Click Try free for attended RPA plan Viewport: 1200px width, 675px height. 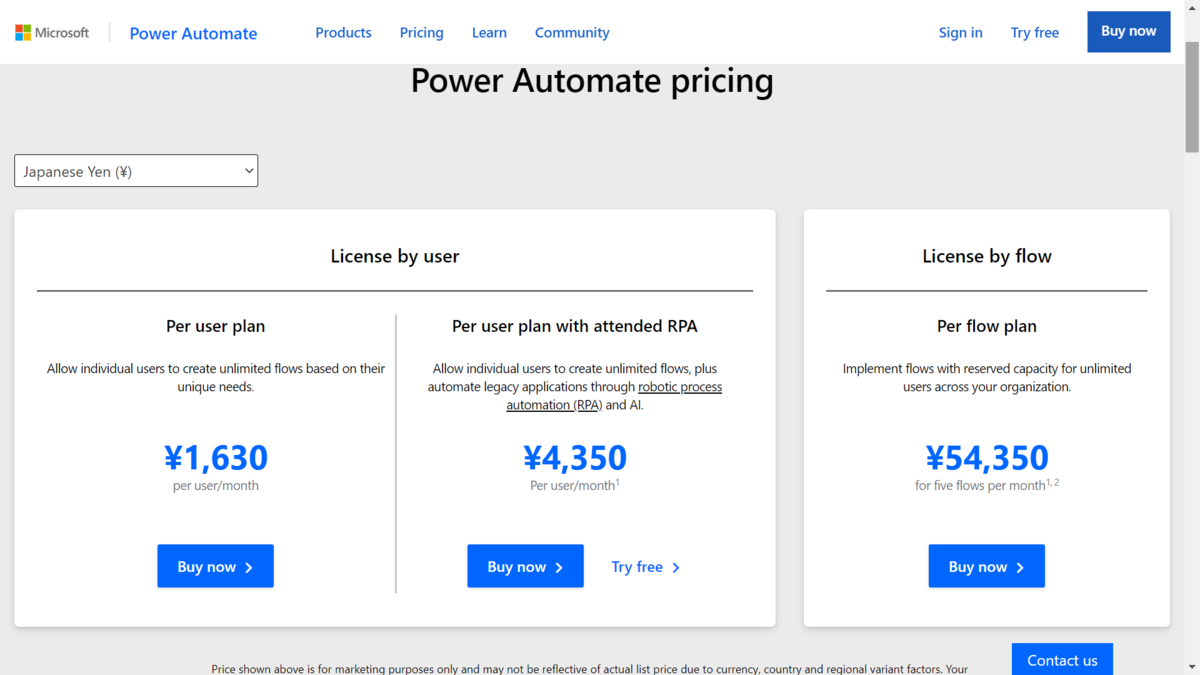coord(646,567)
